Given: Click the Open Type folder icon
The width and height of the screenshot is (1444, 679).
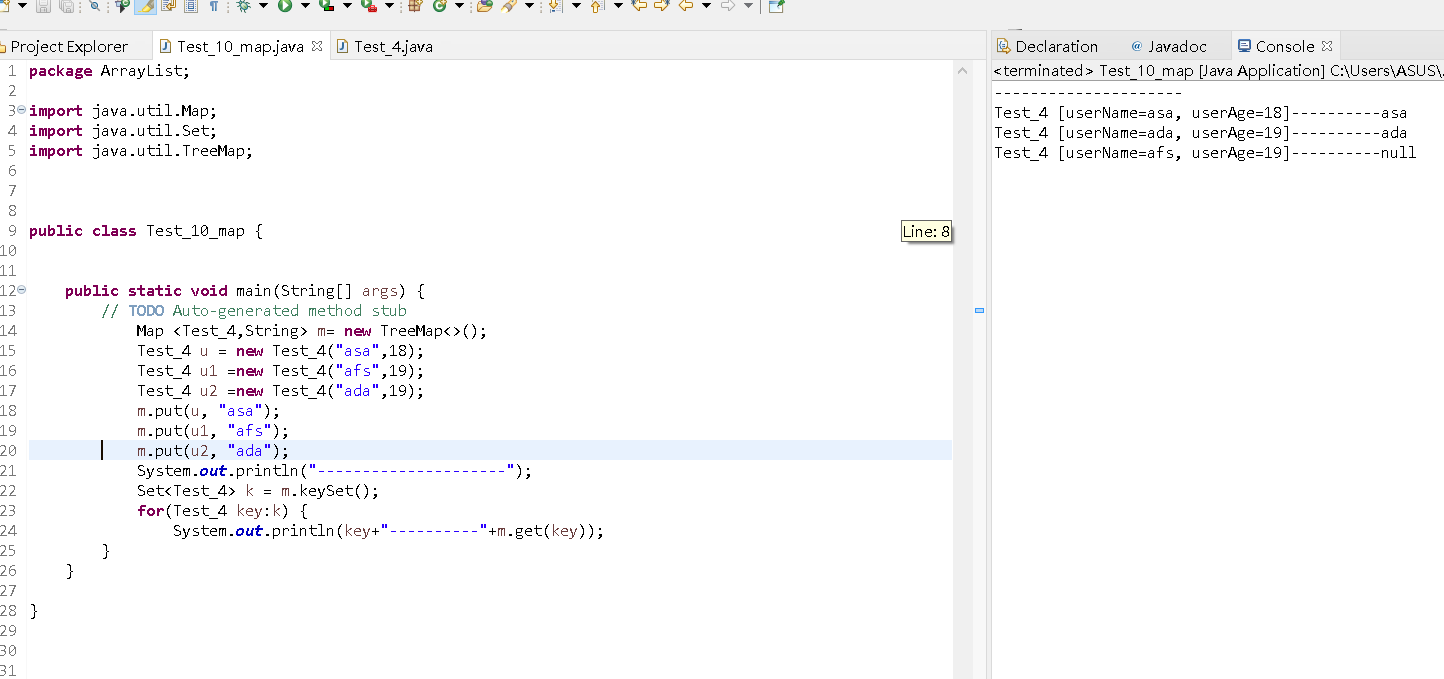Looking at the screenshot, I should [485, 6].
